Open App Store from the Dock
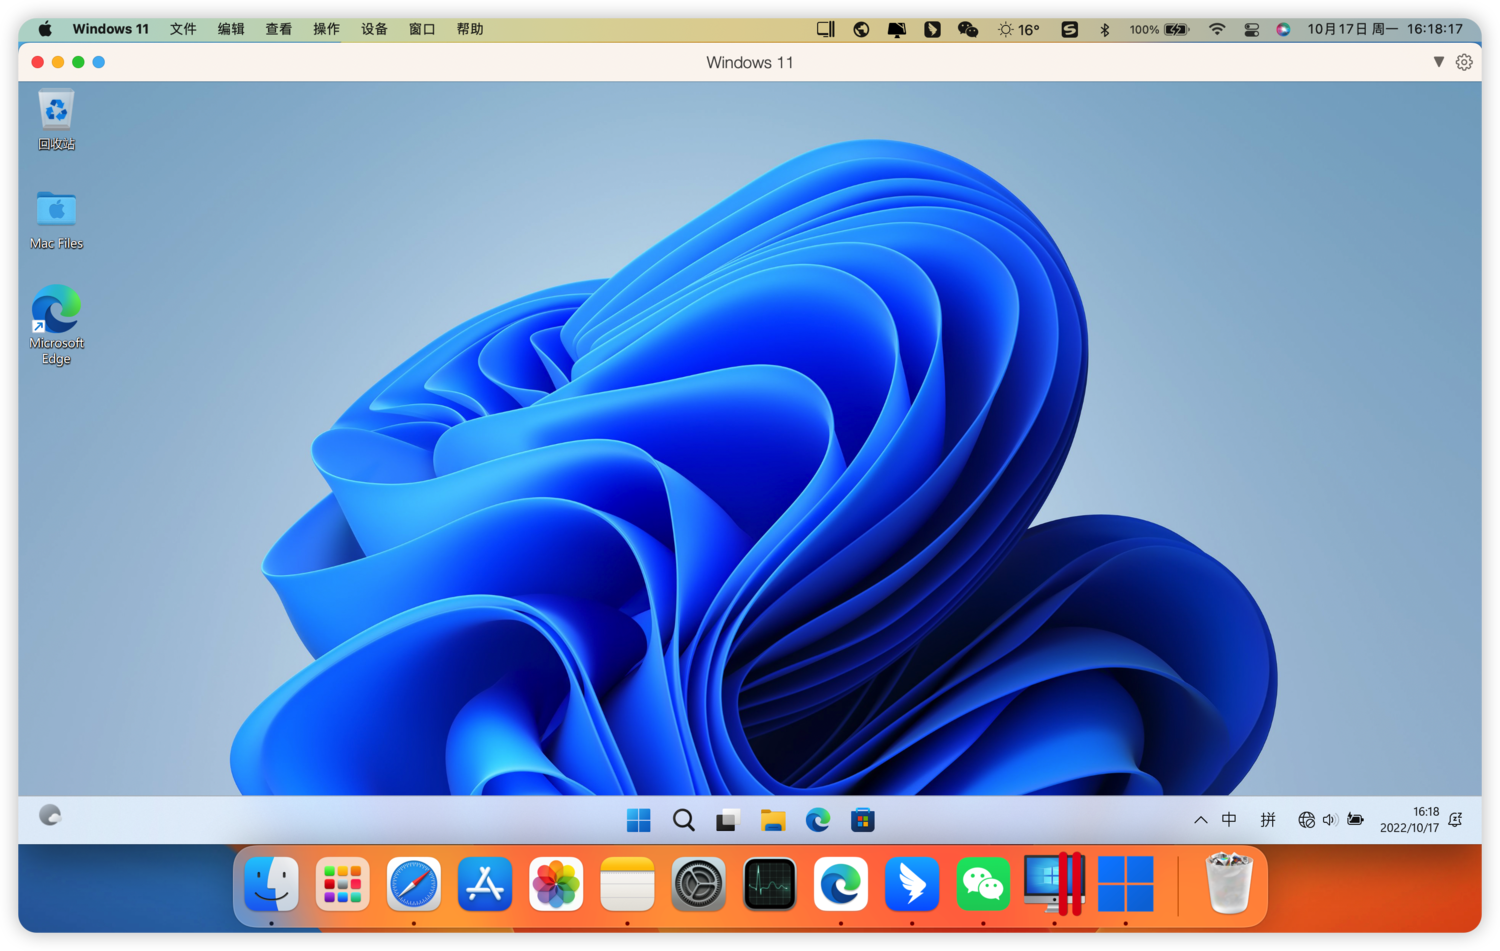This screenshot has width=1500, height=951. pyautogui.click(x=485, y=885)
